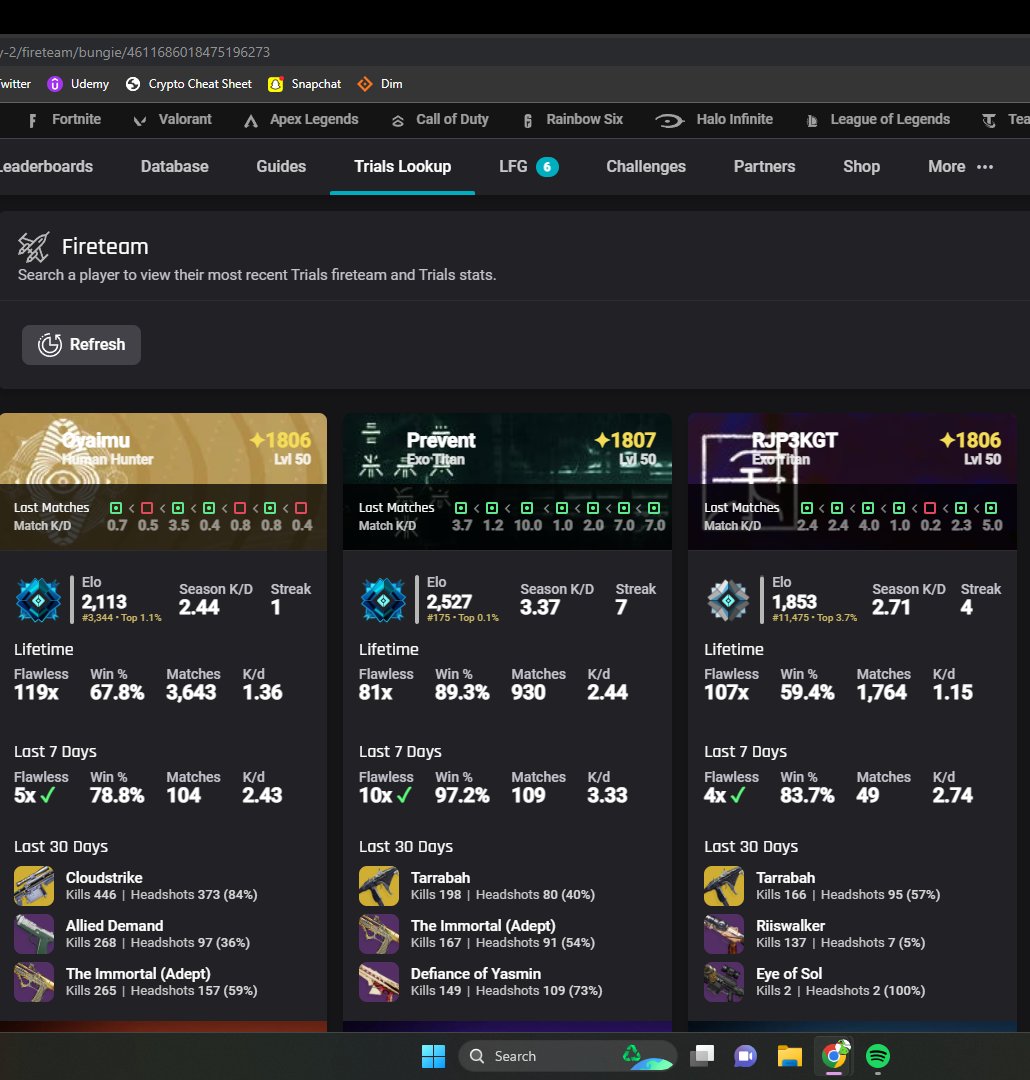This screenshot has width=1030, height=1080.
Task: Click Prevent's Season K/D 3.37 value
Action: click(x=539, y=608)
